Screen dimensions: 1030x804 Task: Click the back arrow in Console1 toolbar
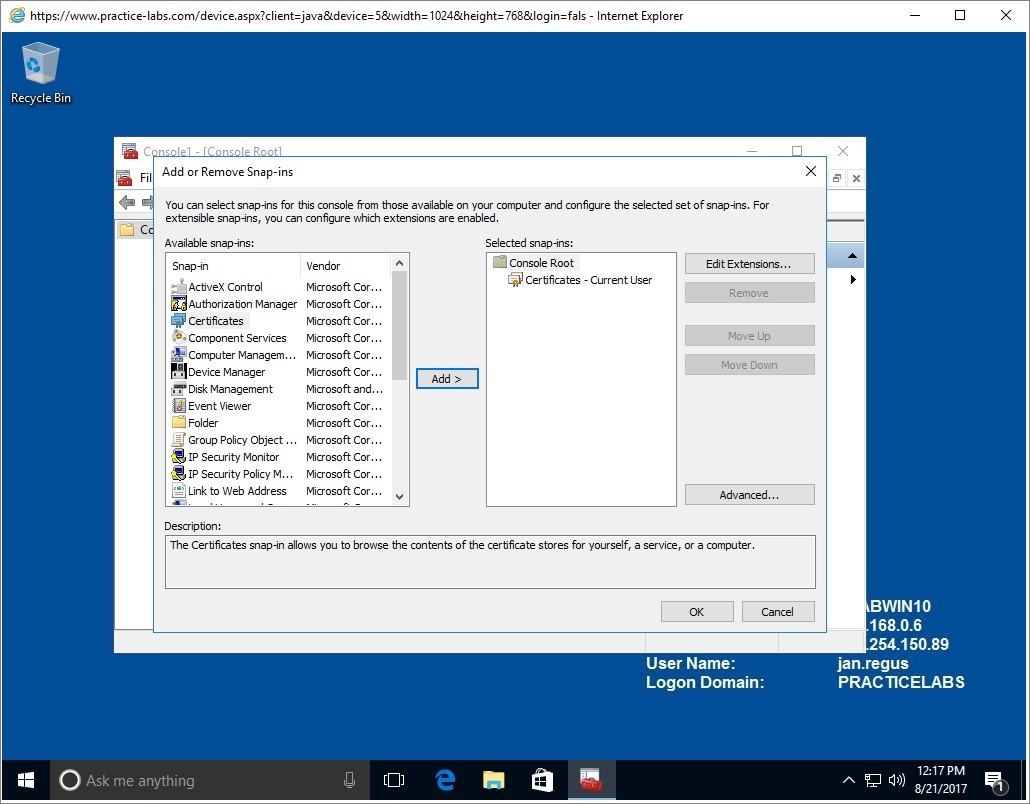click(x=127, y=203)
